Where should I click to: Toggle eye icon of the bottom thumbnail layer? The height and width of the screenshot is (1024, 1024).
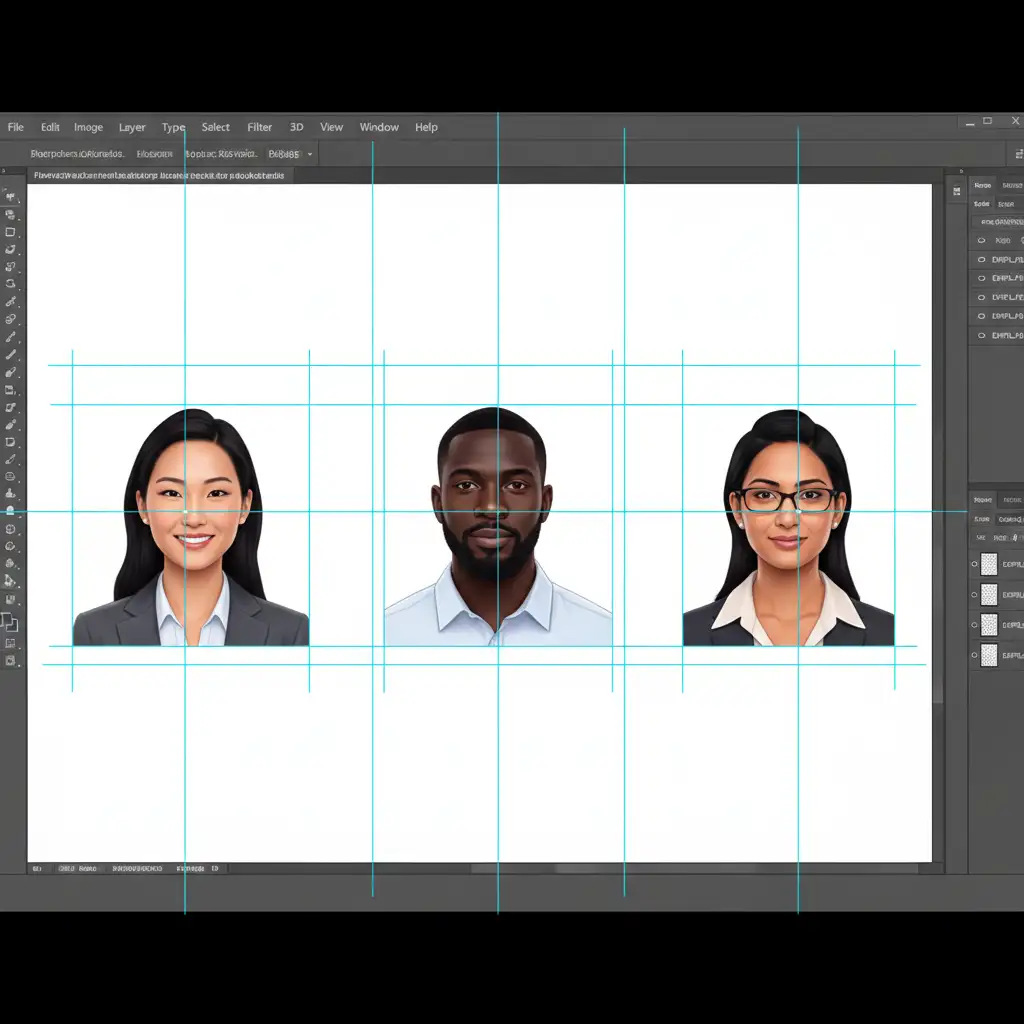(x=975, y=655)
